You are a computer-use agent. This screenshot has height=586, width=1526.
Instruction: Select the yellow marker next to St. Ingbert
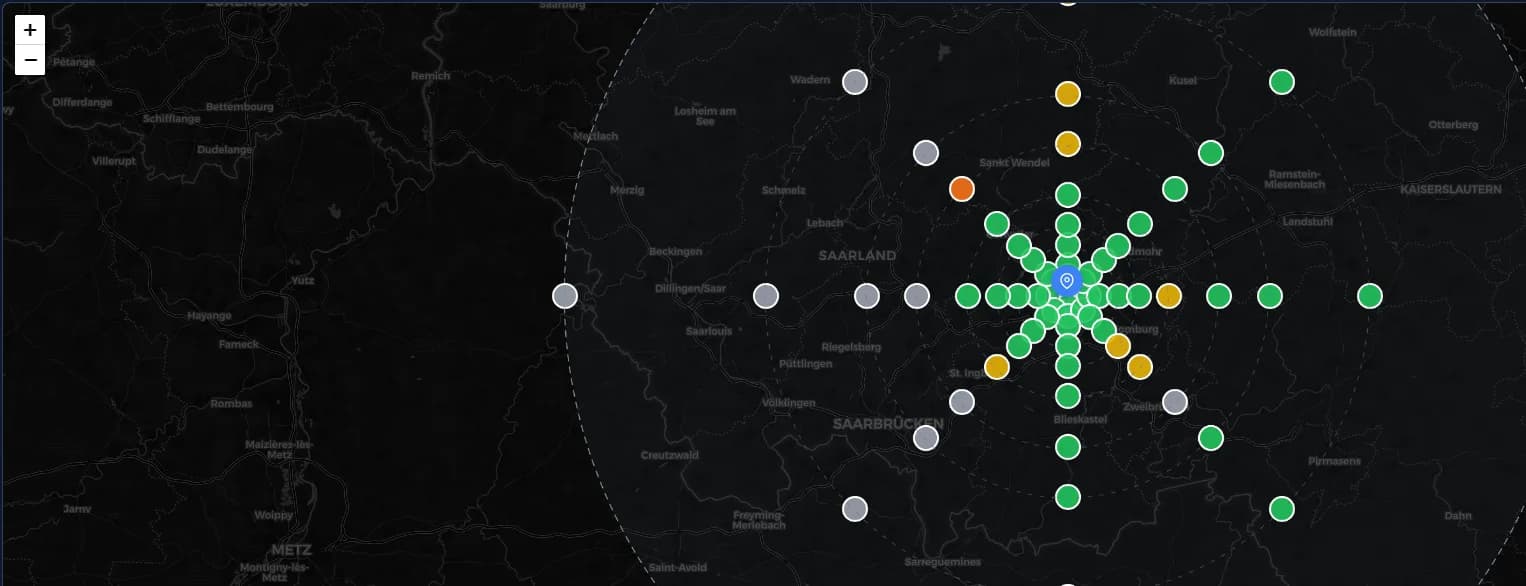coord(997,367)
